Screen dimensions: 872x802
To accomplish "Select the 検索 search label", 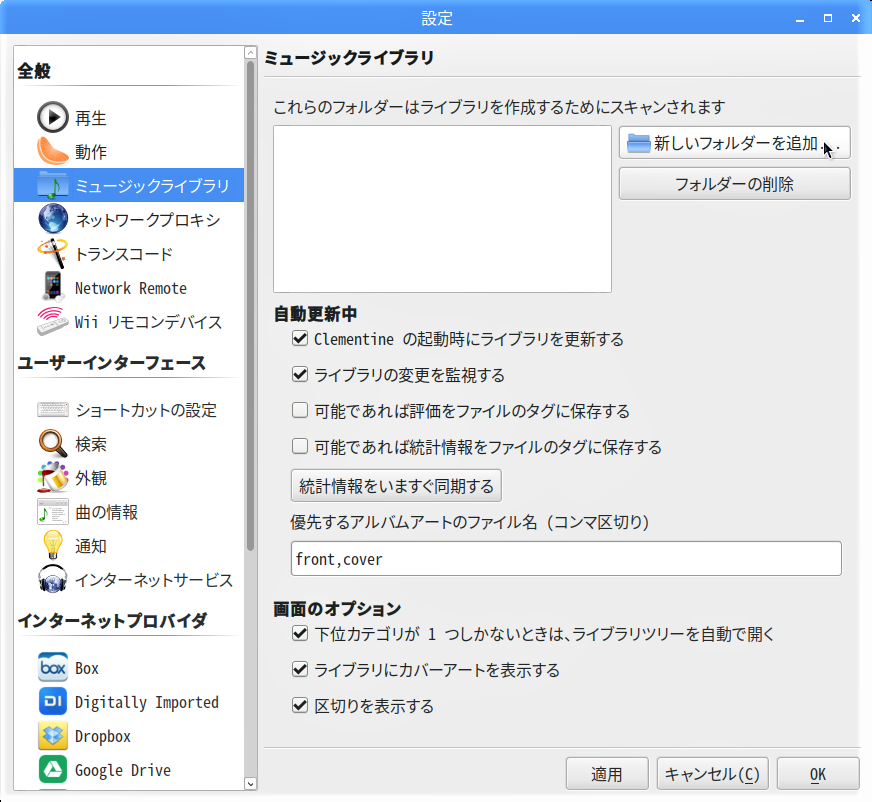I will click(x=91, y=444).
